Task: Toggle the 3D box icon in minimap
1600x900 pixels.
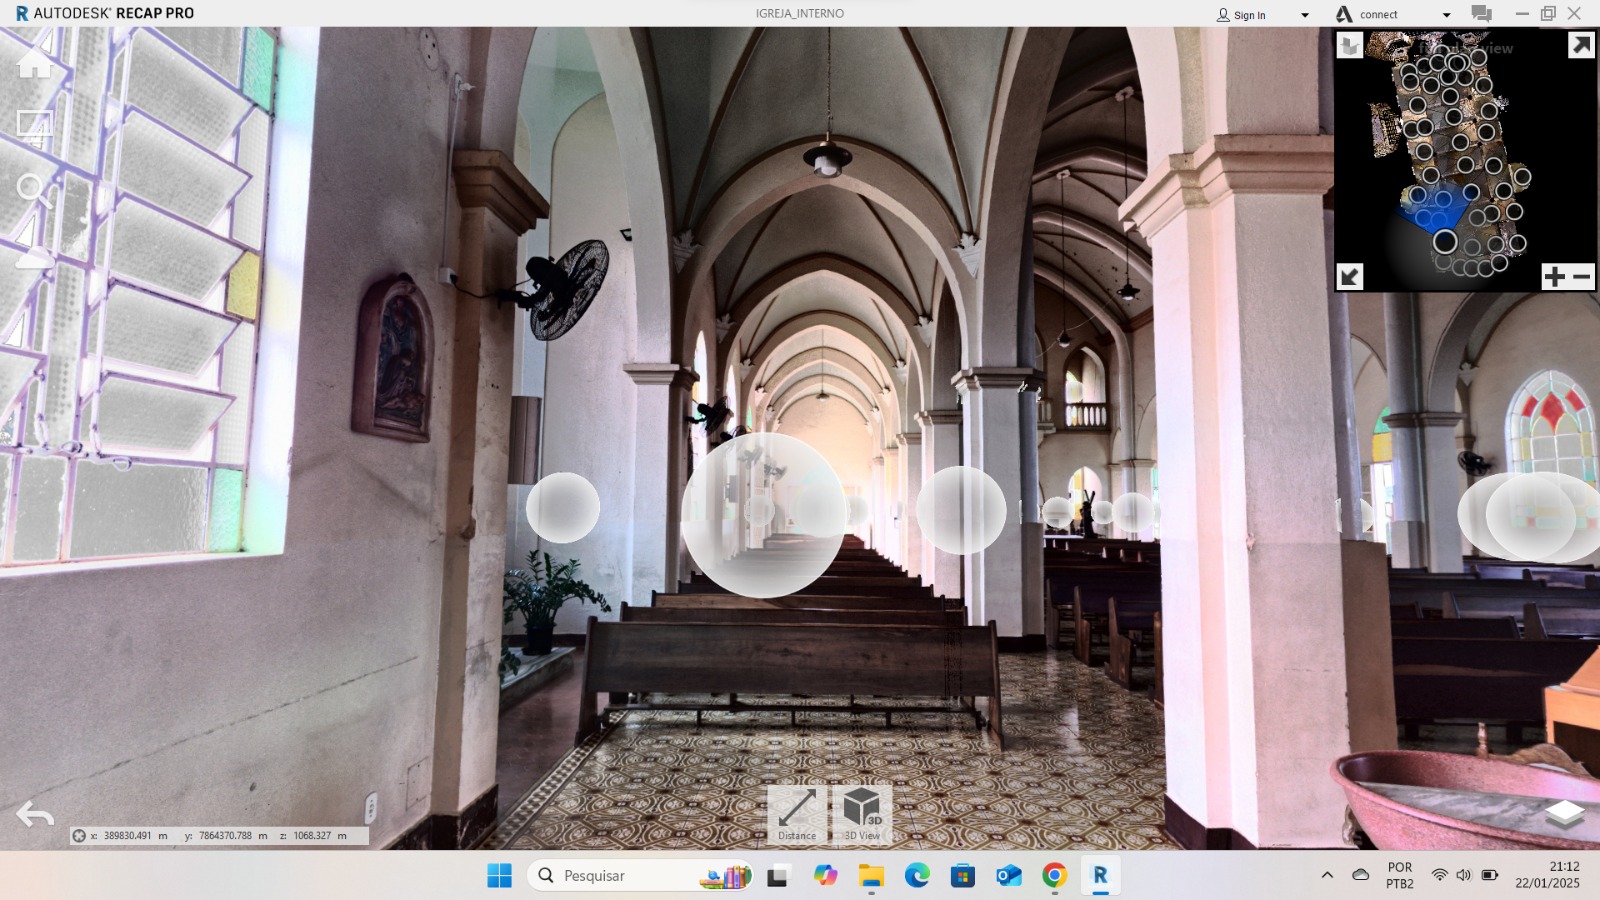Action: [1350, 46]
